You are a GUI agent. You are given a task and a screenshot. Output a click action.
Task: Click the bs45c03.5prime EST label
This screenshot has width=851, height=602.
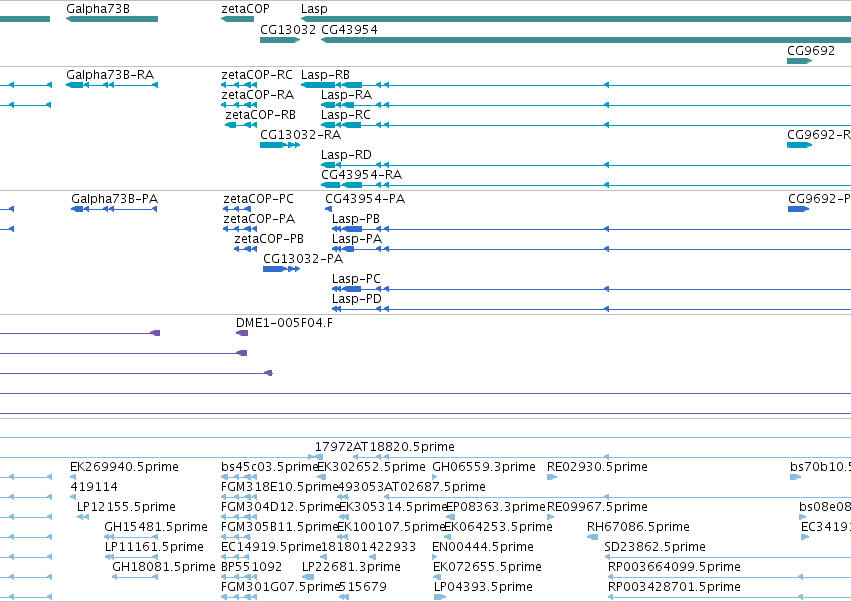[x=269, y=467]
